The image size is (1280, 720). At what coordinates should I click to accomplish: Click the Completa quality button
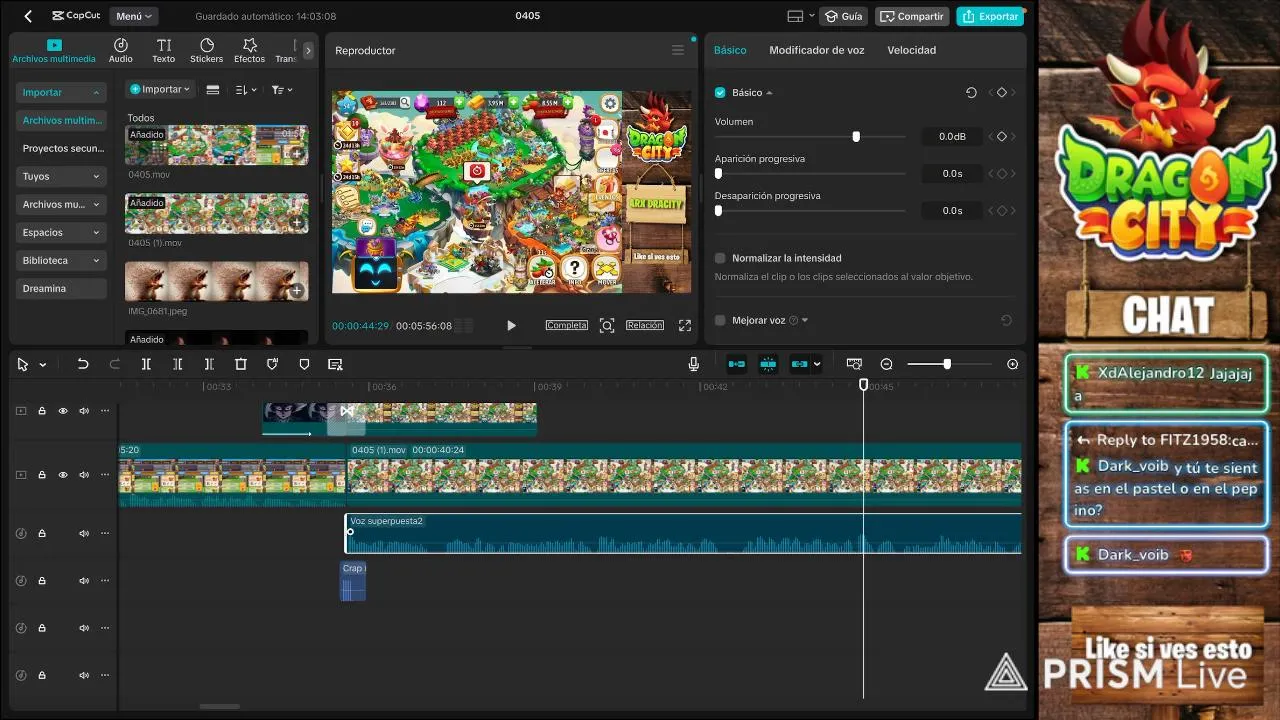pos(567,325)
